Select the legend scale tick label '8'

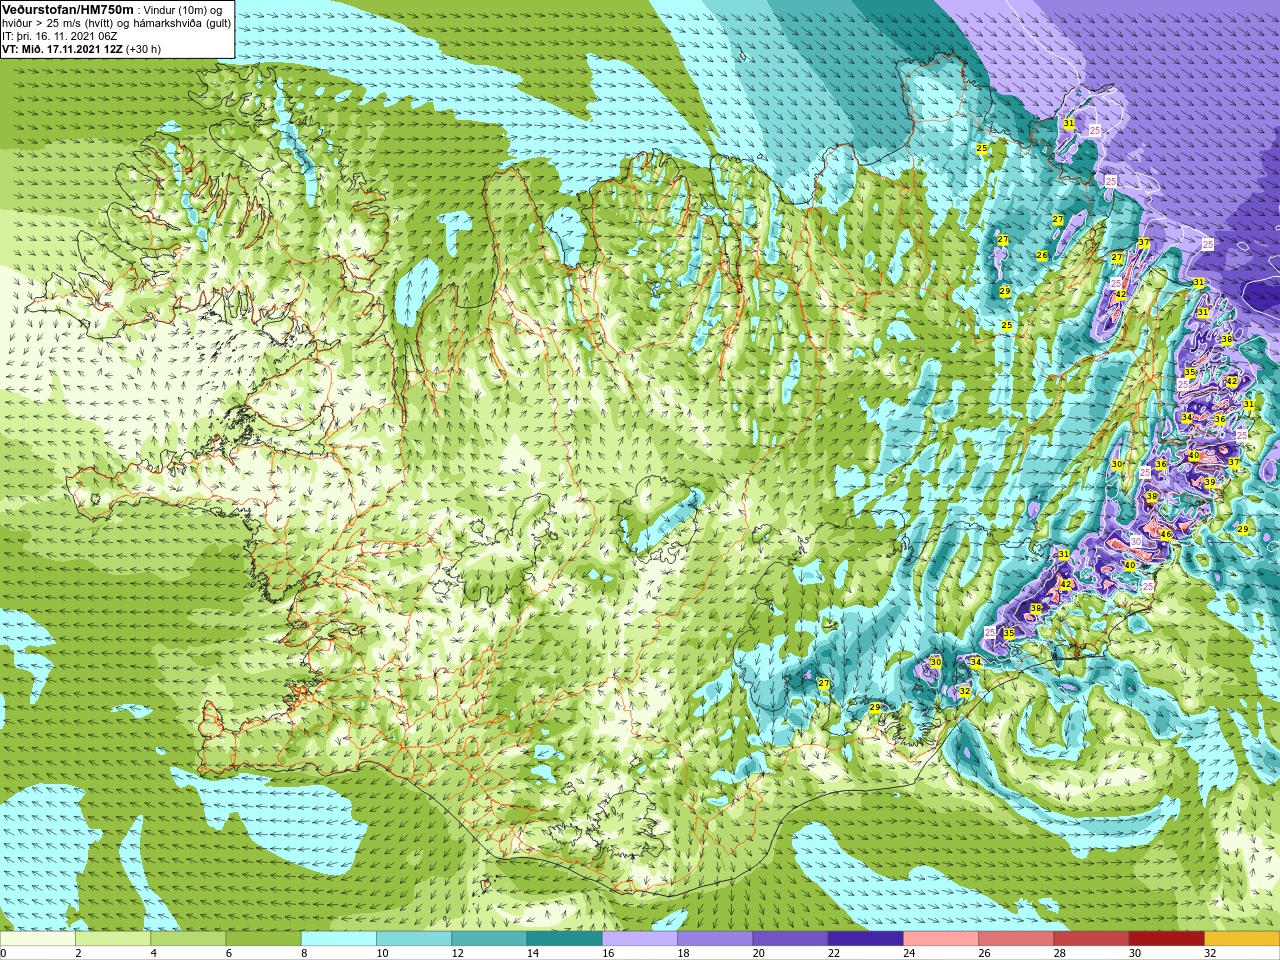pos(304,953)
